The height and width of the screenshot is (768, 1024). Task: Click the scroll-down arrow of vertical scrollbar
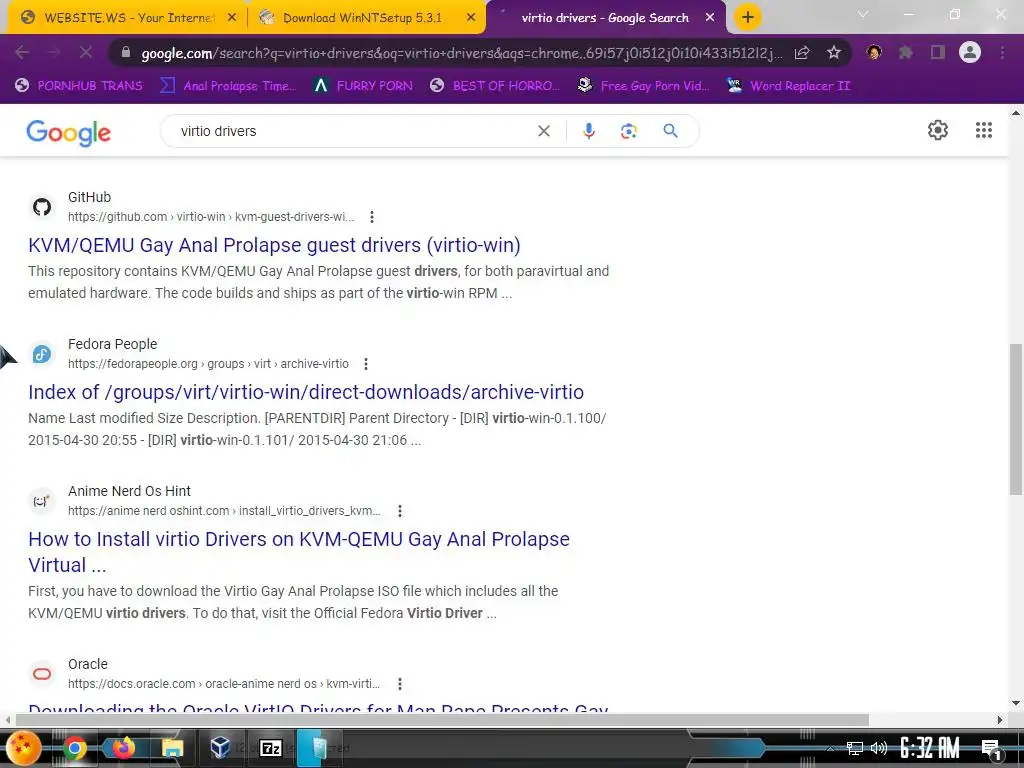[1016, 704]
